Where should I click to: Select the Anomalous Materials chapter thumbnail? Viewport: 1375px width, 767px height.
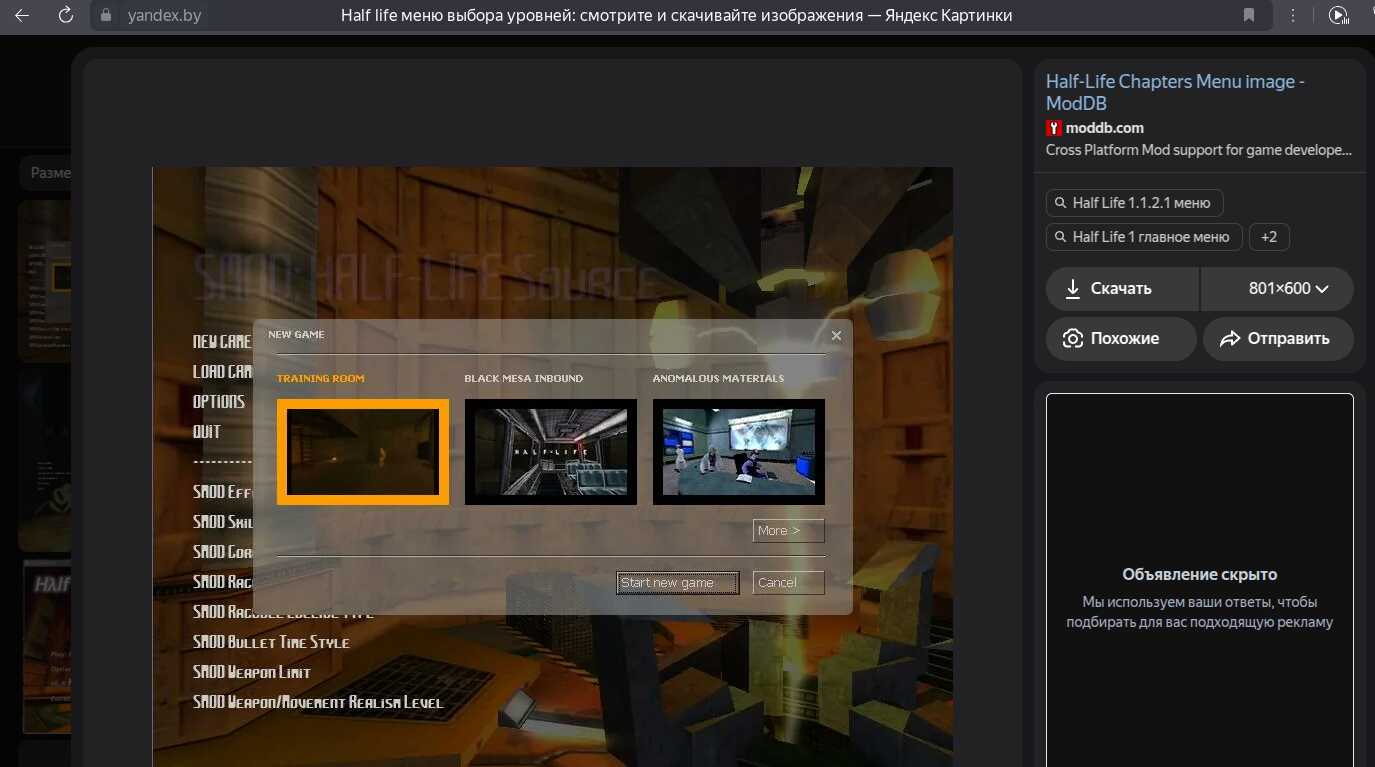[x=739, y=452]
